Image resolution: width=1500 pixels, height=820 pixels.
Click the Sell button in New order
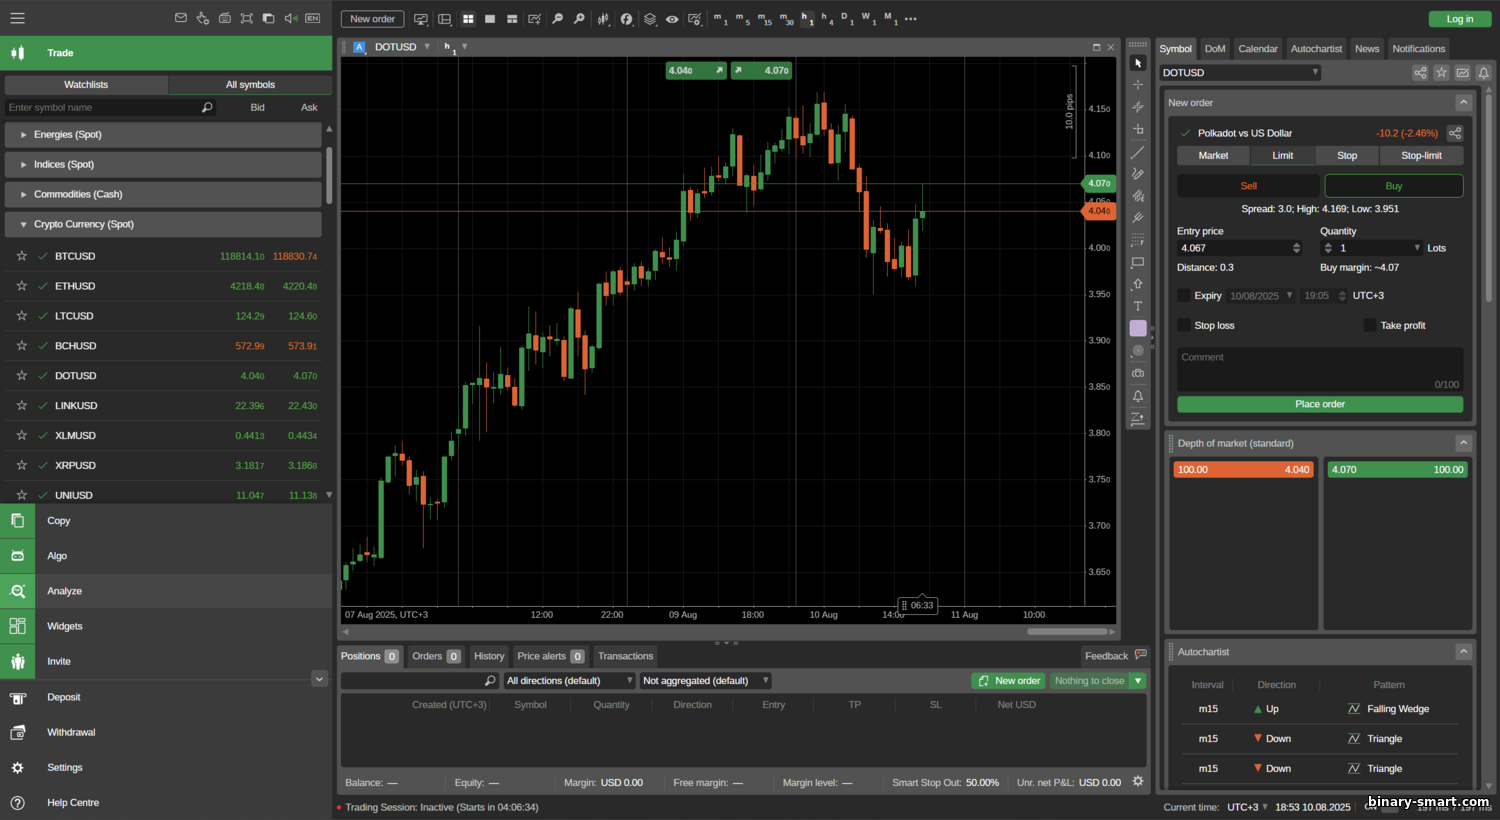pyautogui.click(x=1248, y=186)
